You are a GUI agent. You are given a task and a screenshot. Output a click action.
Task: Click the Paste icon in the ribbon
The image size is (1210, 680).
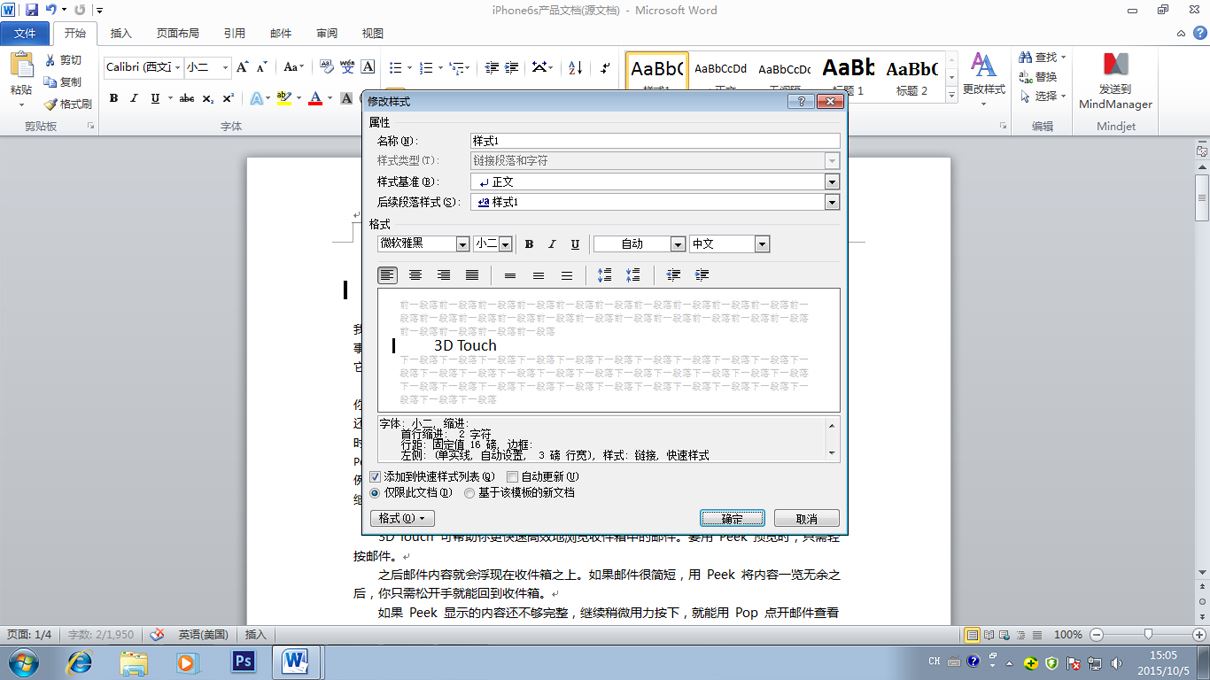21,66
